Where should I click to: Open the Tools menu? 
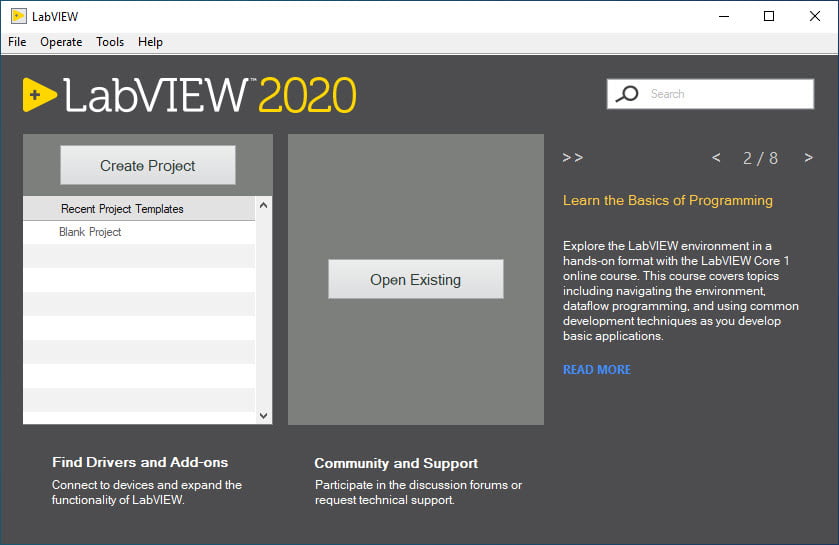(110, 42)
